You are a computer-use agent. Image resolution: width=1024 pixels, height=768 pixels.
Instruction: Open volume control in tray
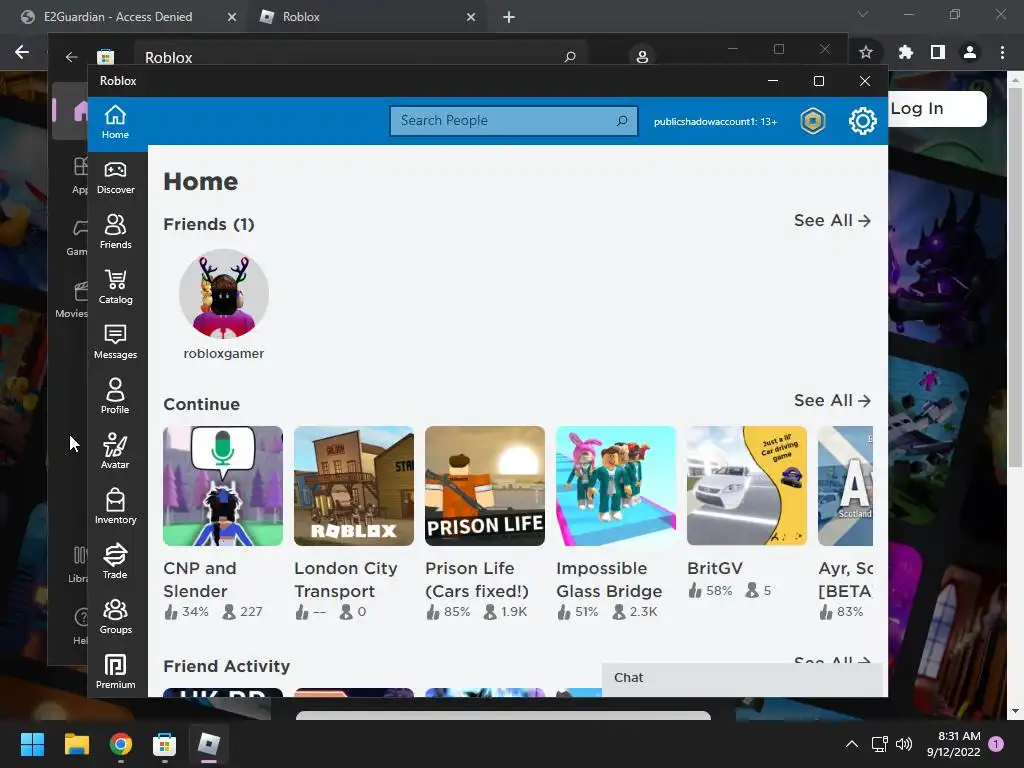[904, 744]
